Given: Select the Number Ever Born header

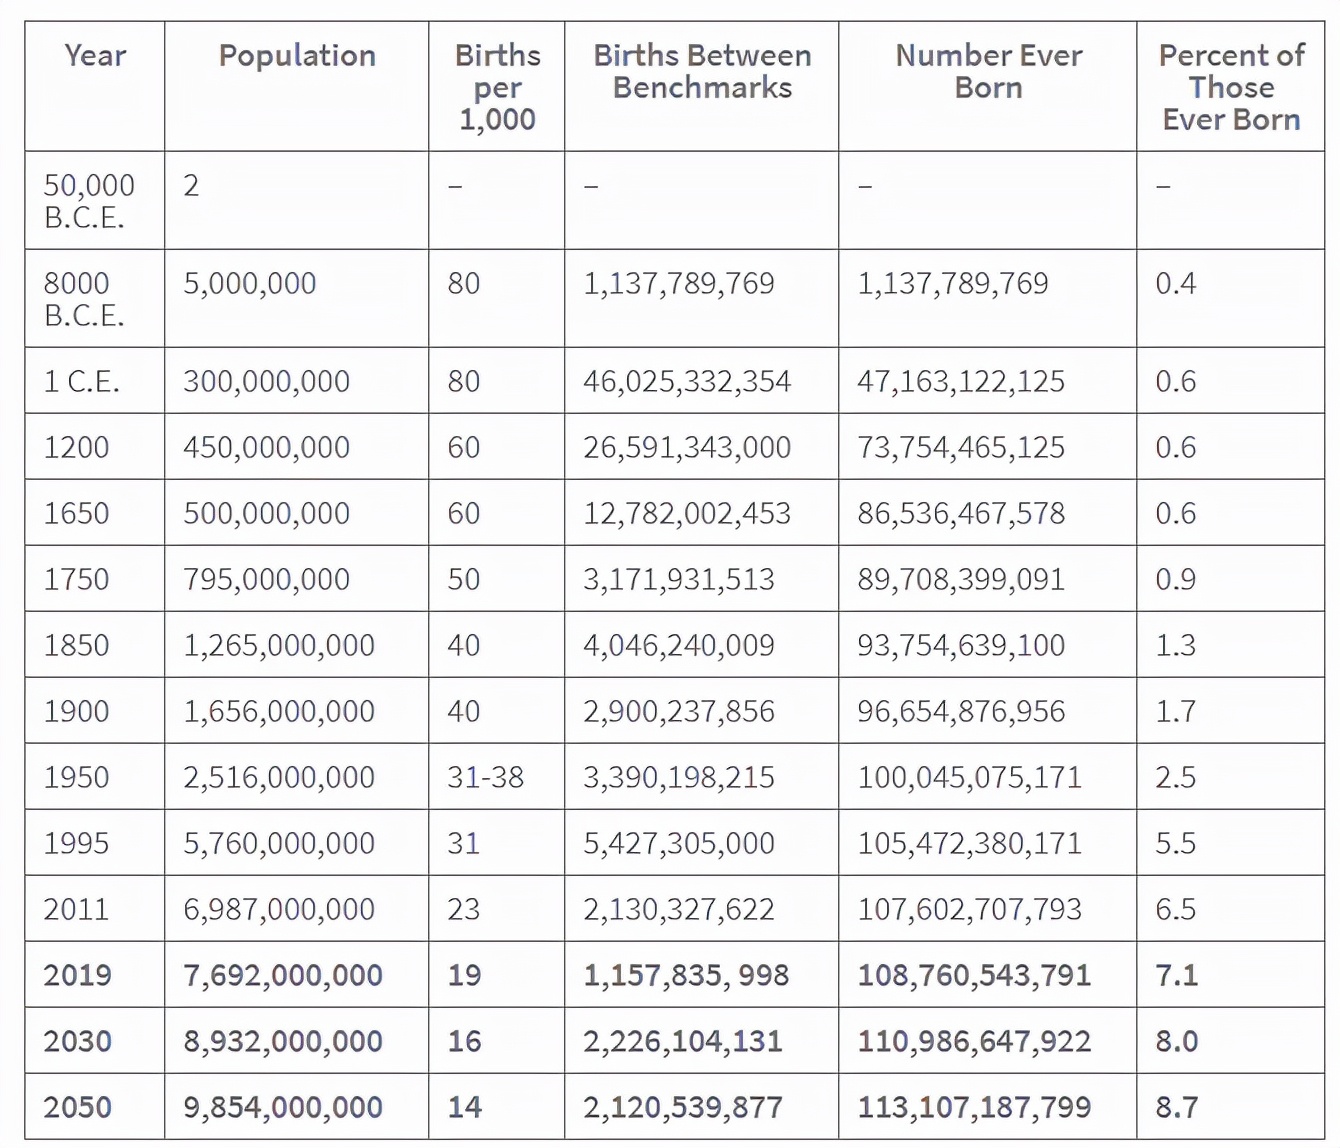Looking at the screenshot, I should click(988, 71).
